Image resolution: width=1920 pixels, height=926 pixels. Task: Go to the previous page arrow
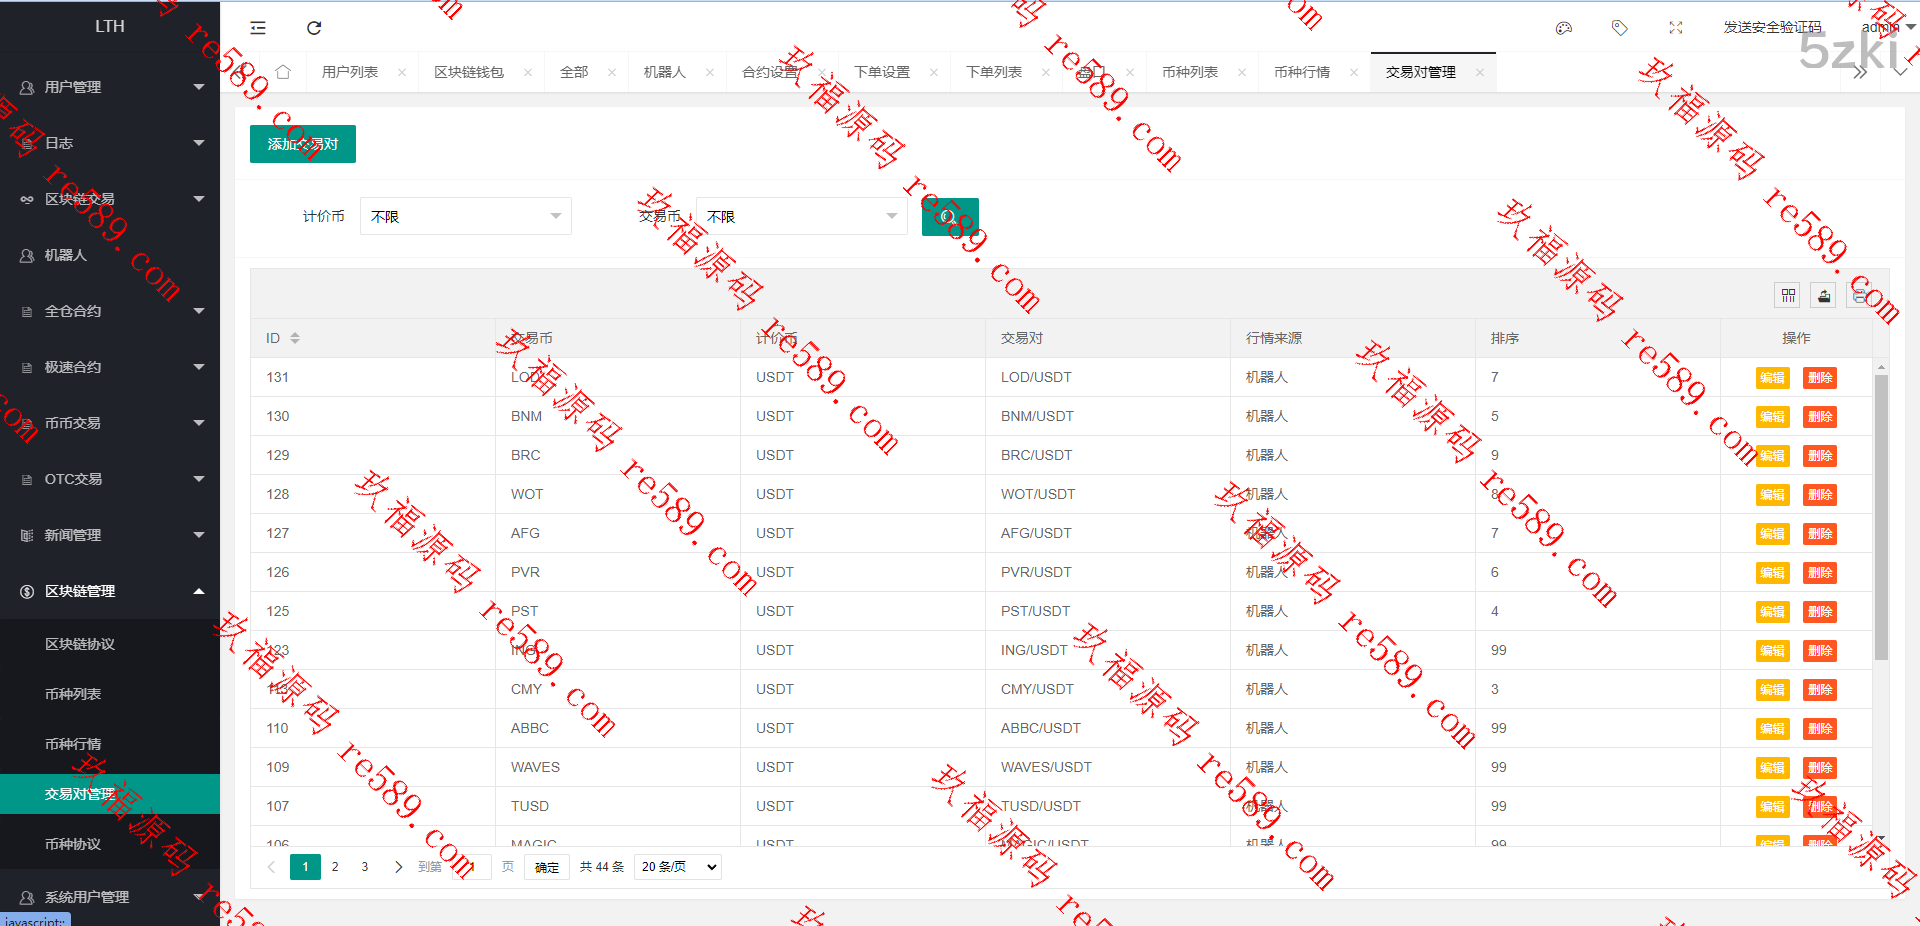coord(271,867)
